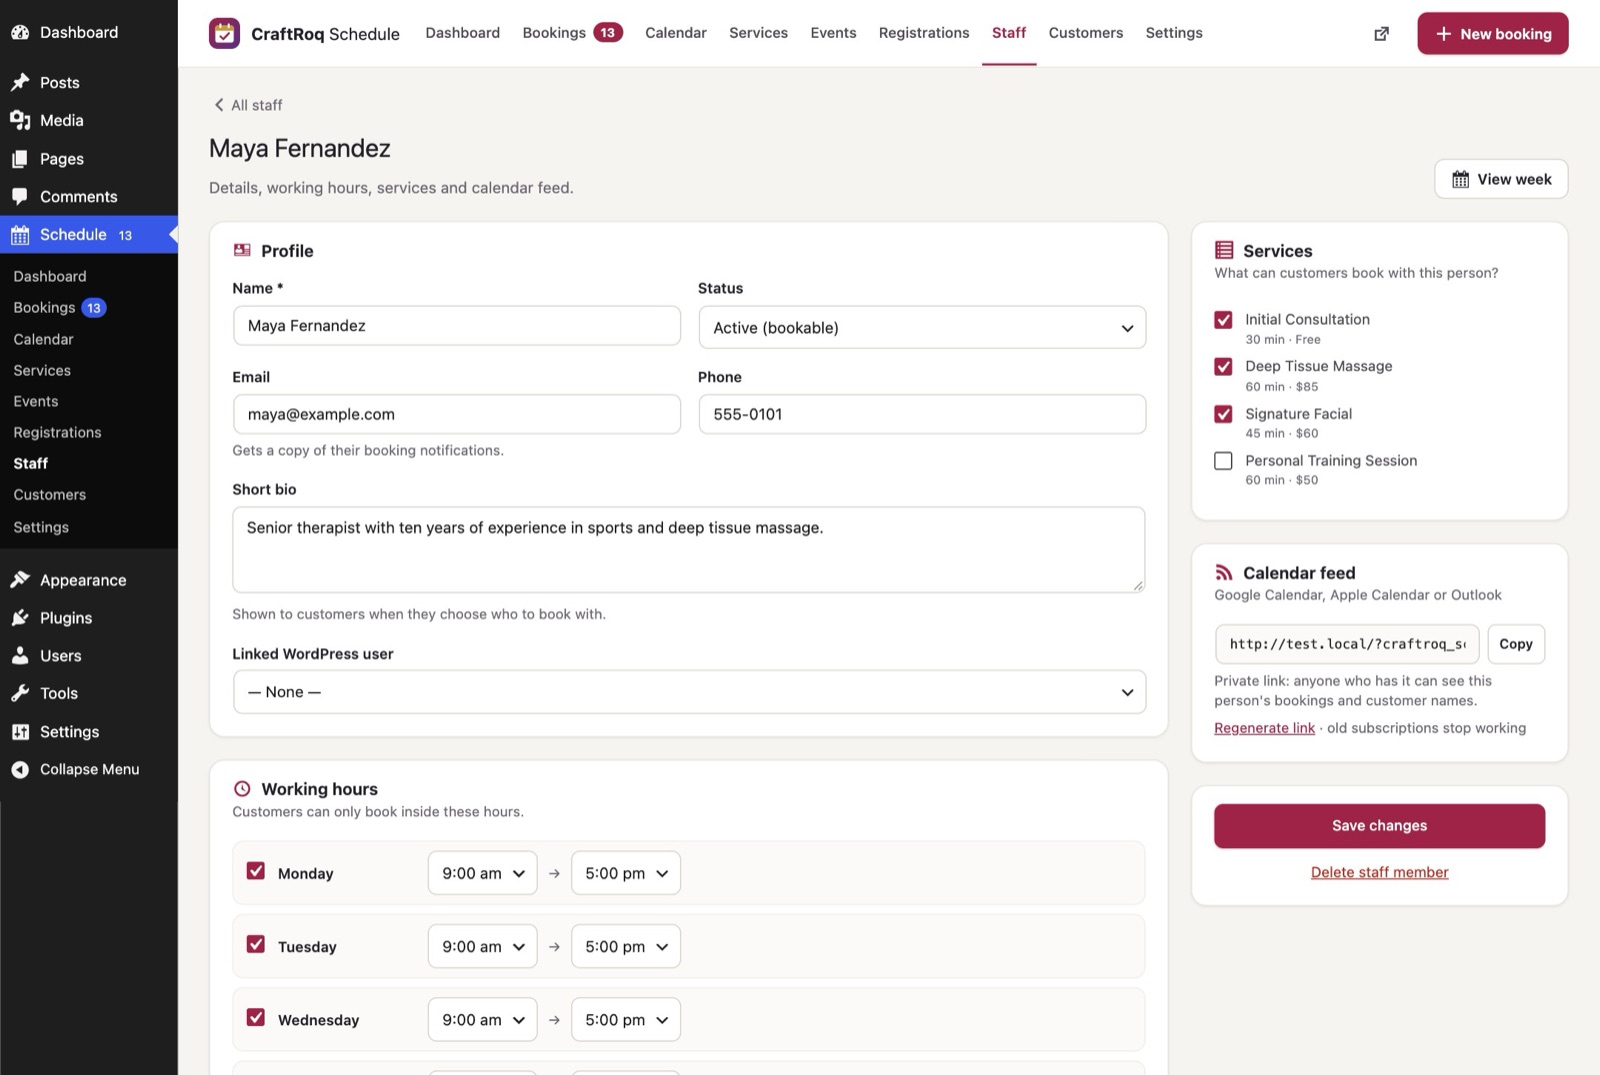The image size is (1600, 1075).
Task: Click the Short bio text area
Action: pos(689,550)
